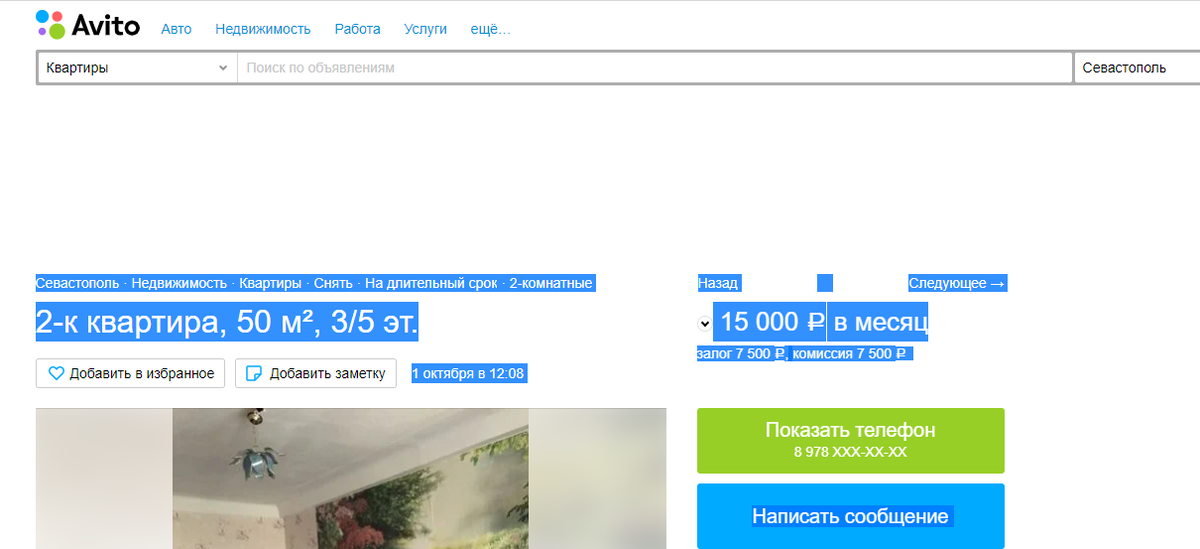Click the 15 000 ₽ price text
This screenshot has height=549, width=1200.
pos(770,322)
